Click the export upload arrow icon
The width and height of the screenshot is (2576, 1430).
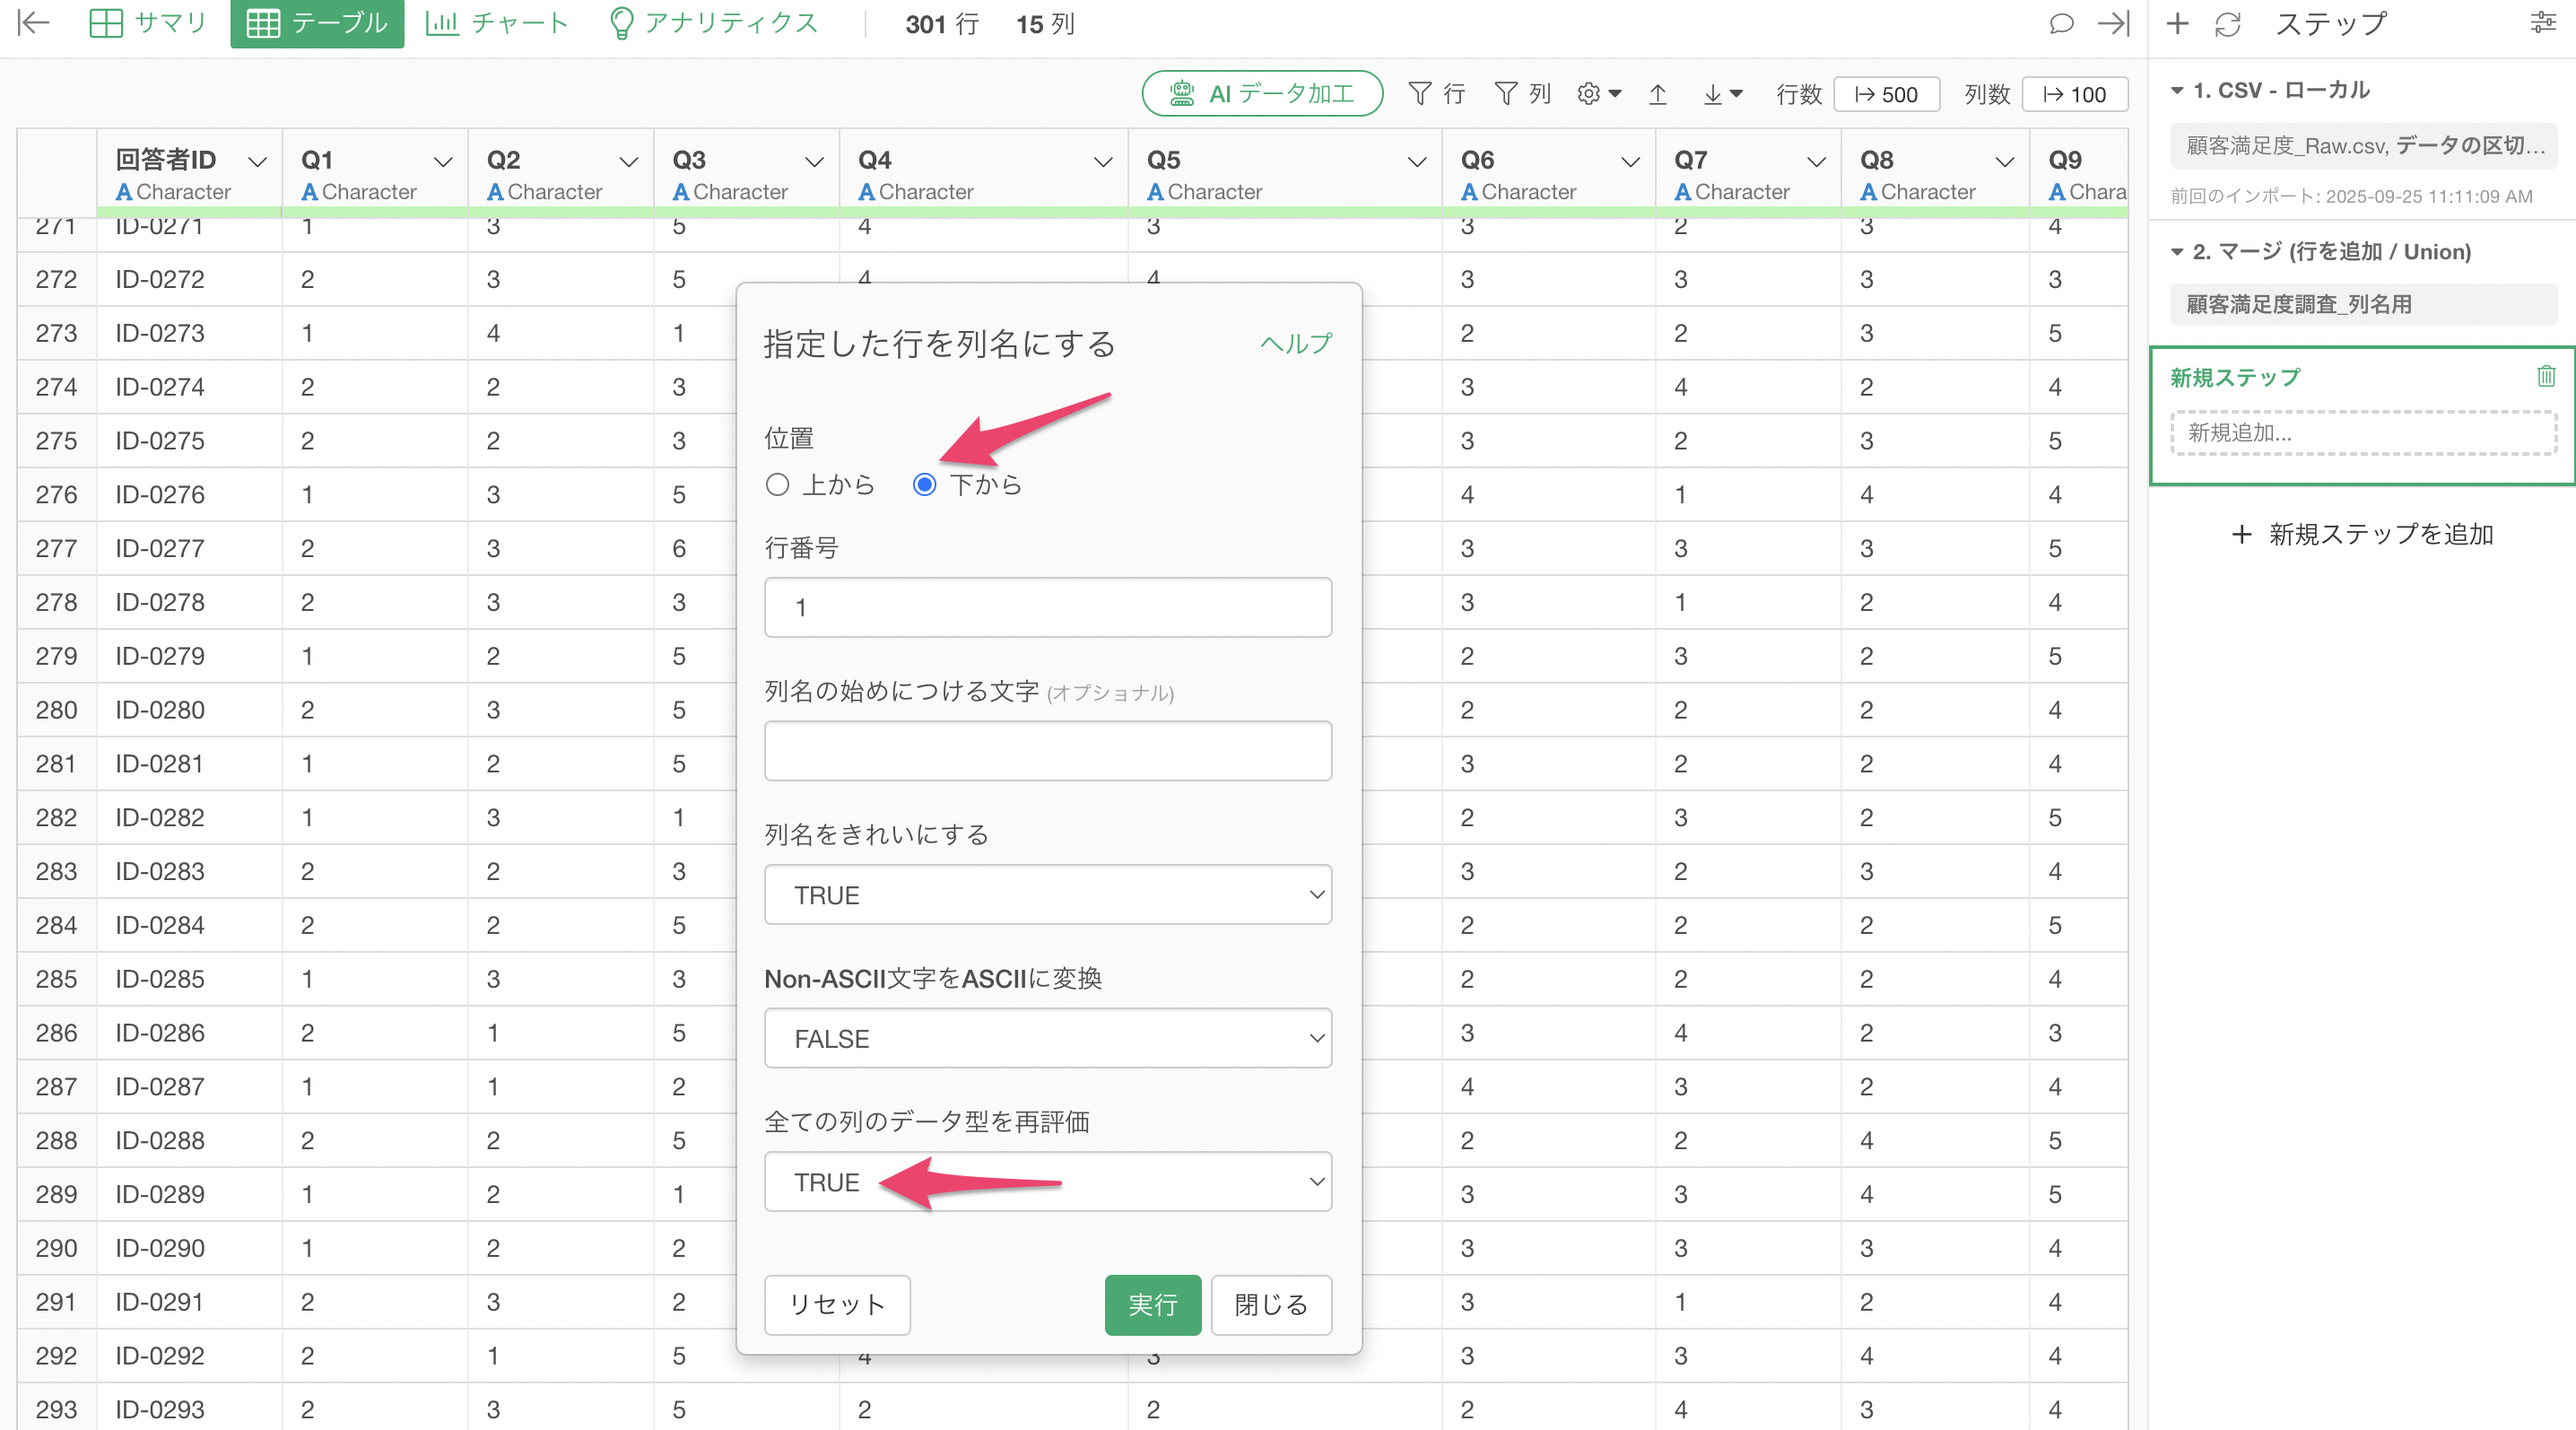(x=1657, y=94)
